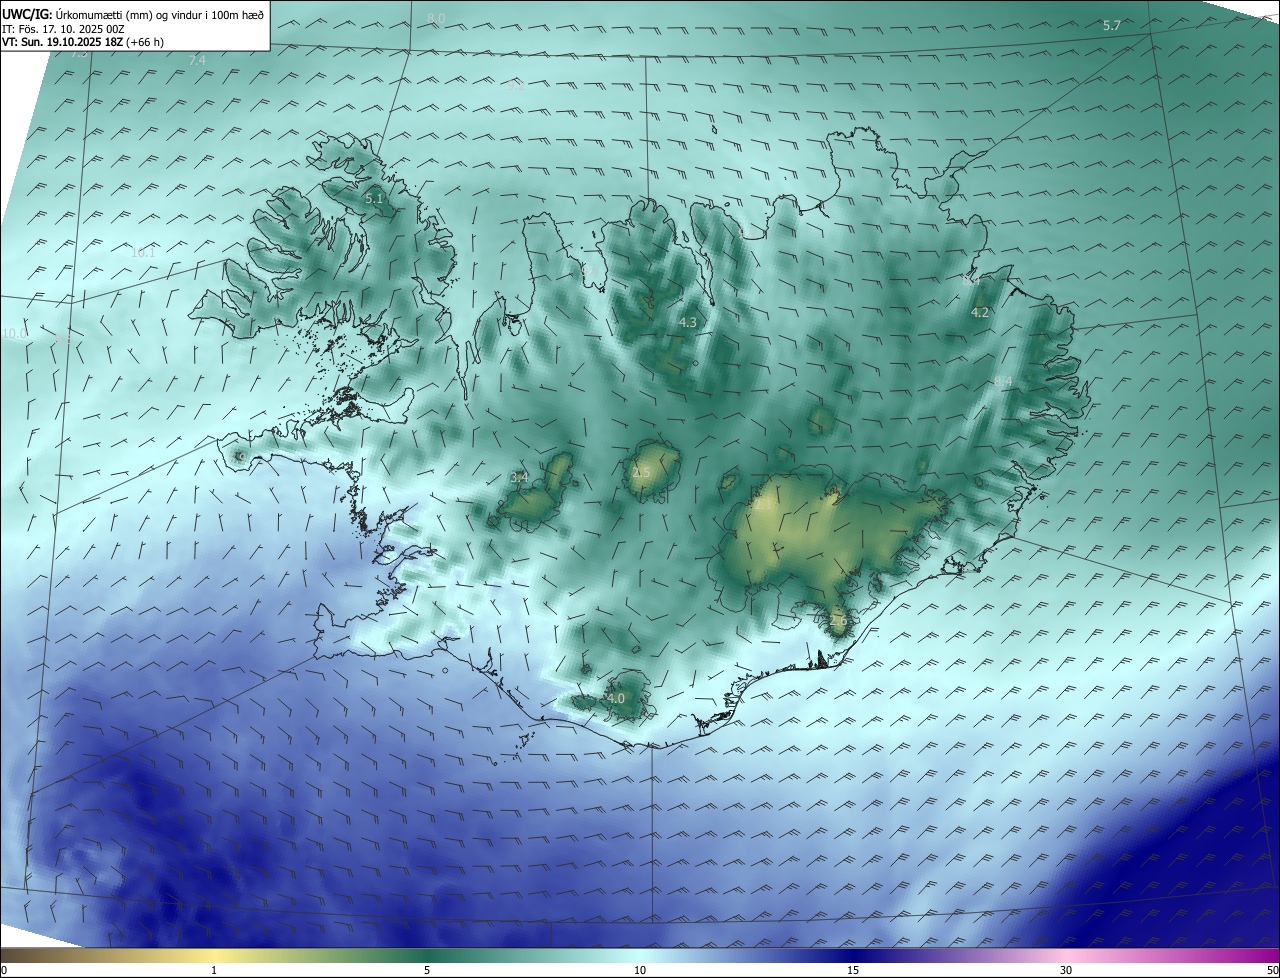Click the 5.1 value label in the Westfjords
This screenshot has height=978, width=1280.
[x=374, y=199]
